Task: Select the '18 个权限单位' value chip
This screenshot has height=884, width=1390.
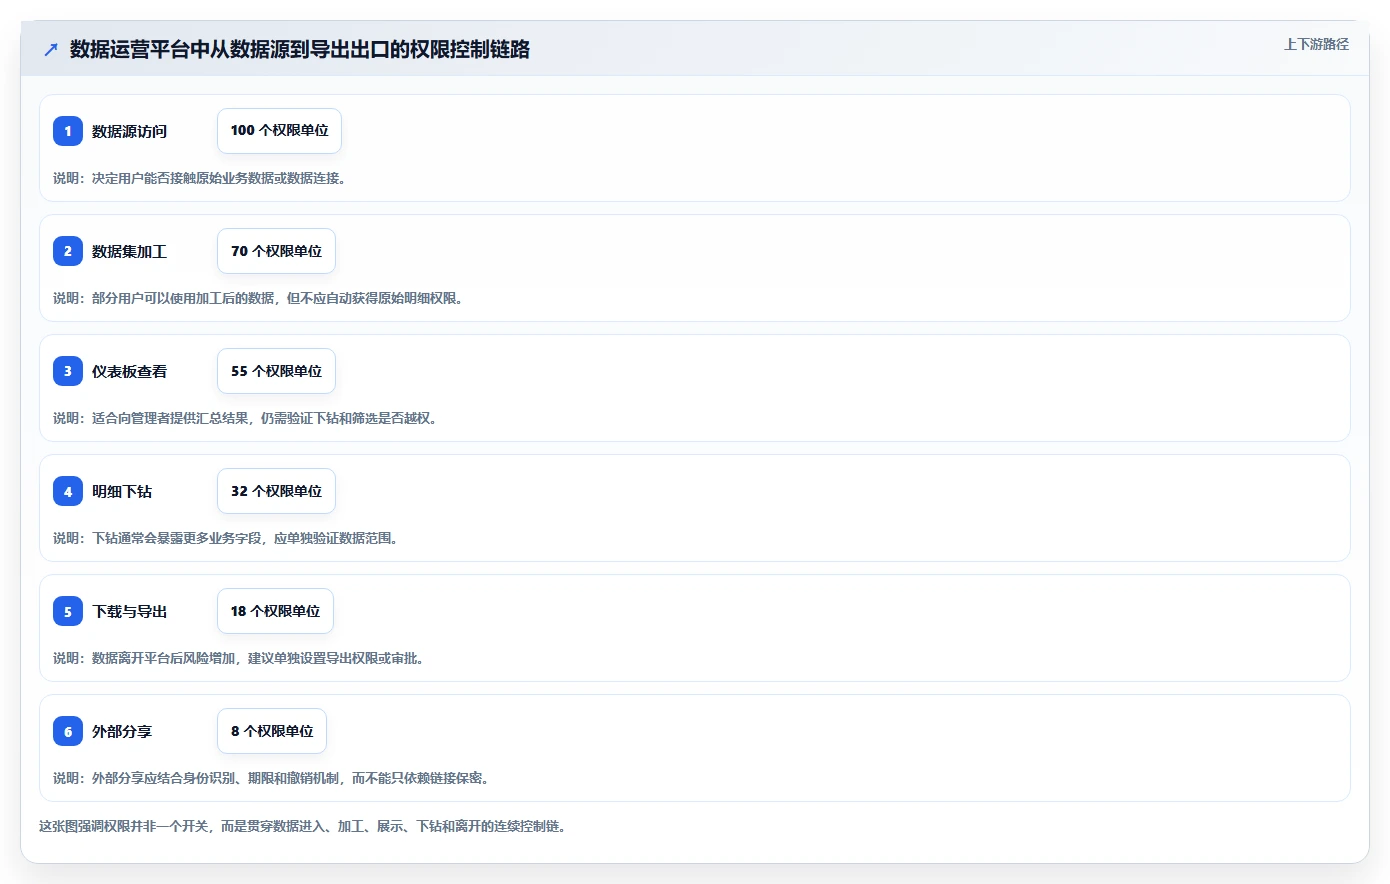Action: 275,611
